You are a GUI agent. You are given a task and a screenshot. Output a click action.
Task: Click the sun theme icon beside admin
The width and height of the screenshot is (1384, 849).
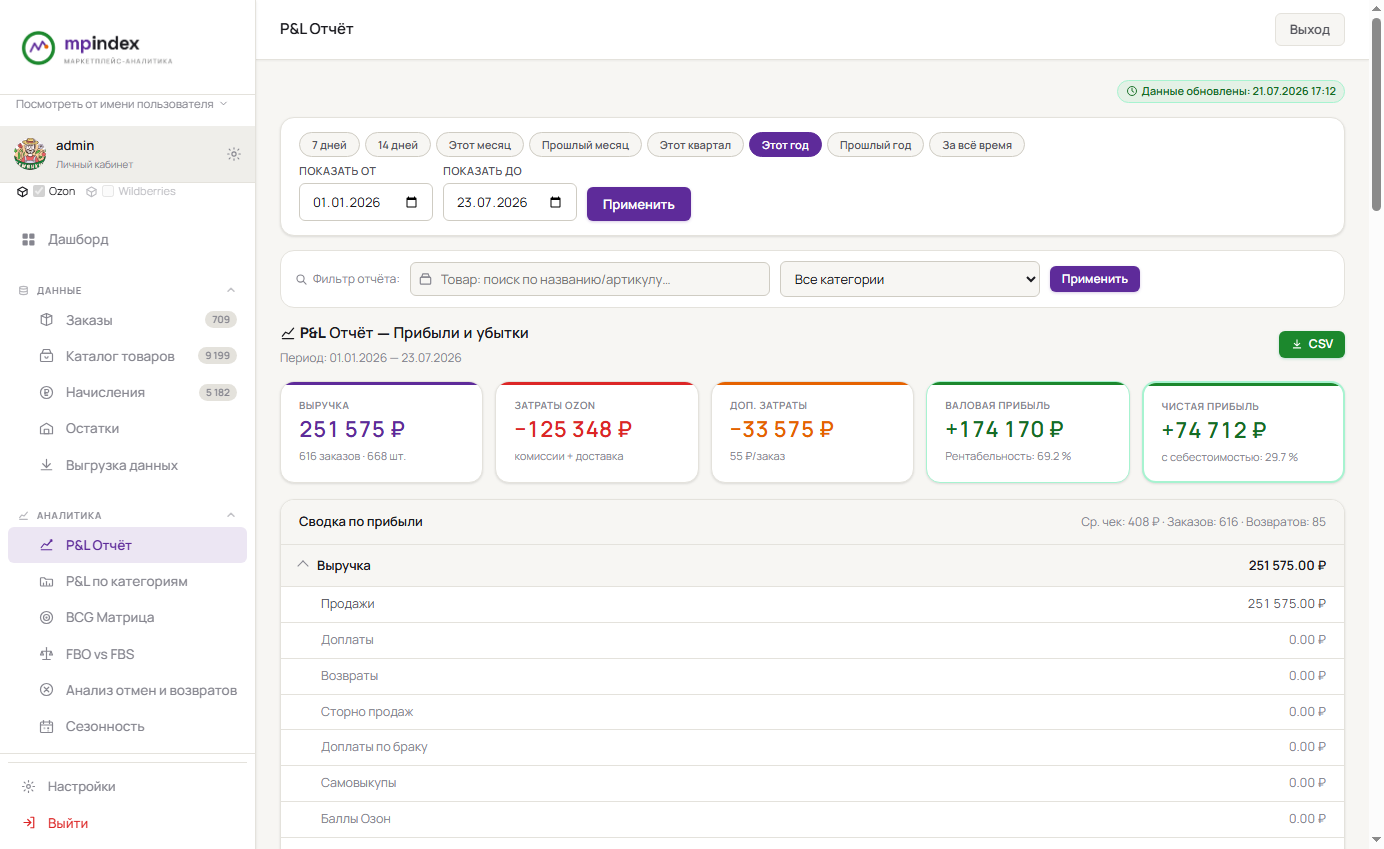(x=234, y=154)
